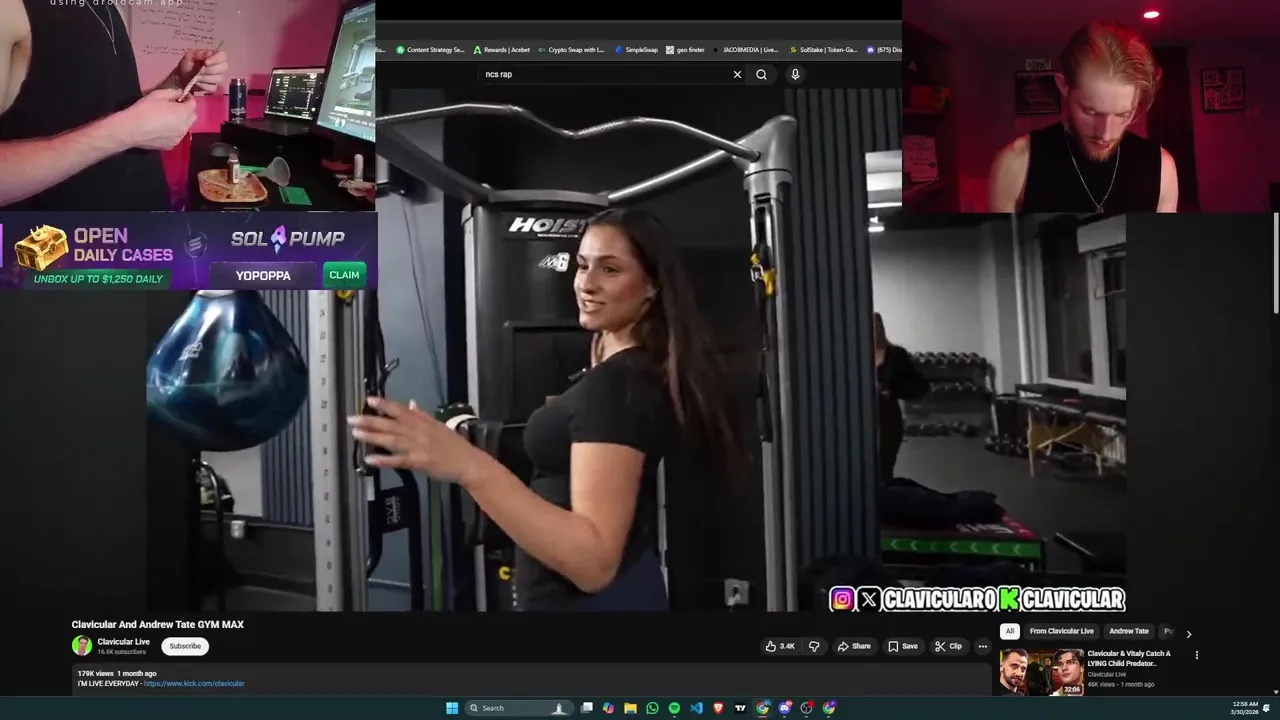Open 'Content Strategy Se...' bookmark
Screen dimensions: 1280x720
click(430, 49)
